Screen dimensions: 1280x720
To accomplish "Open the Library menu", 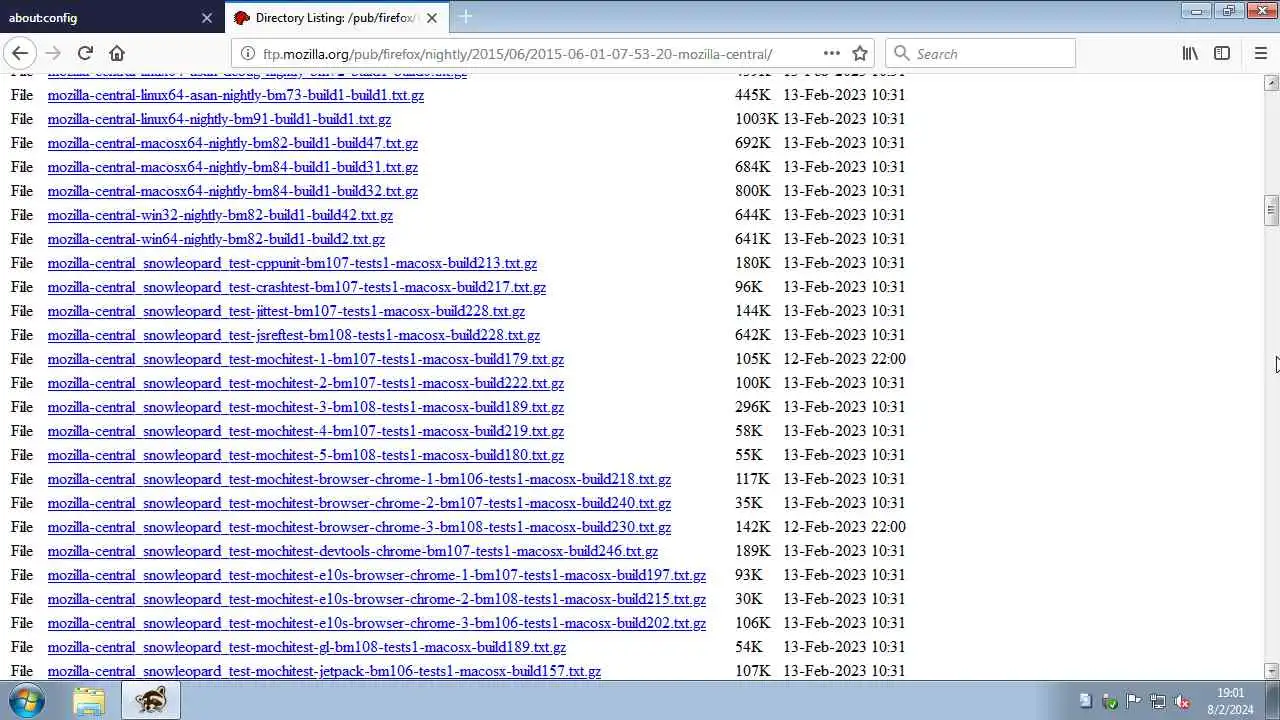I will pos(1190,53).
